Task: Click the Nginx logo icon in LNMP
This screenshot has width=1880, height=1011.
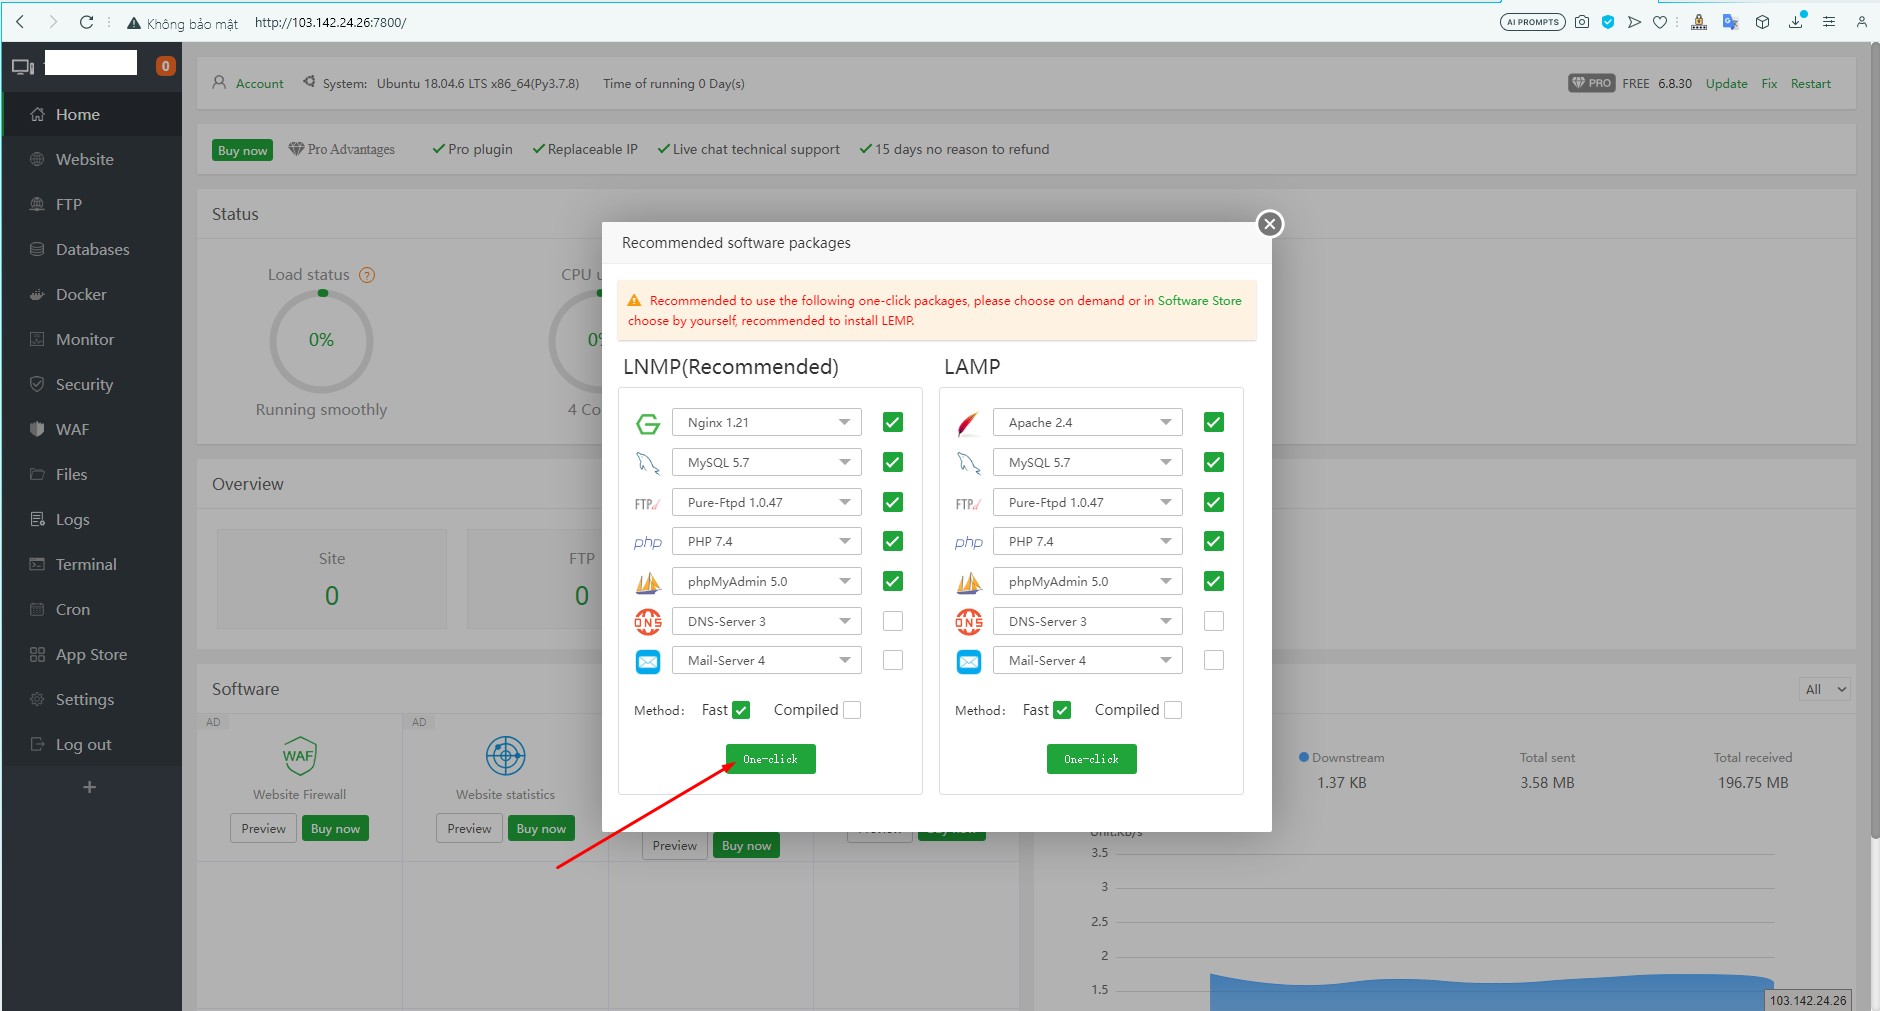Action: pos(648,424)
